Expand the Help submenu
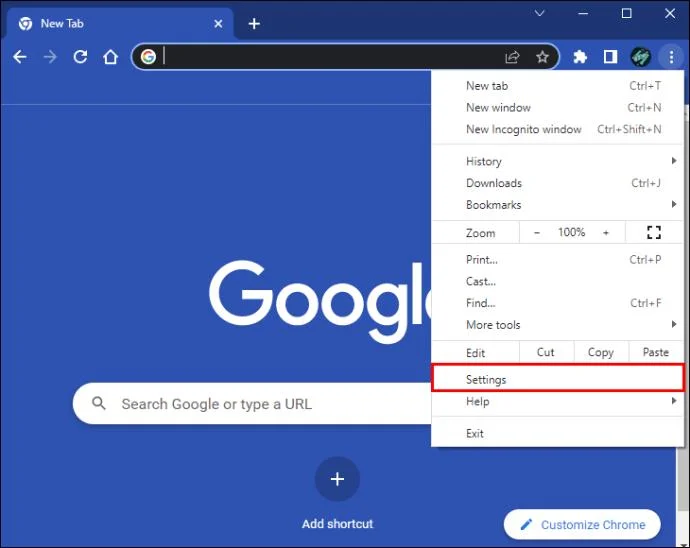690x548 pixels. 558,401
